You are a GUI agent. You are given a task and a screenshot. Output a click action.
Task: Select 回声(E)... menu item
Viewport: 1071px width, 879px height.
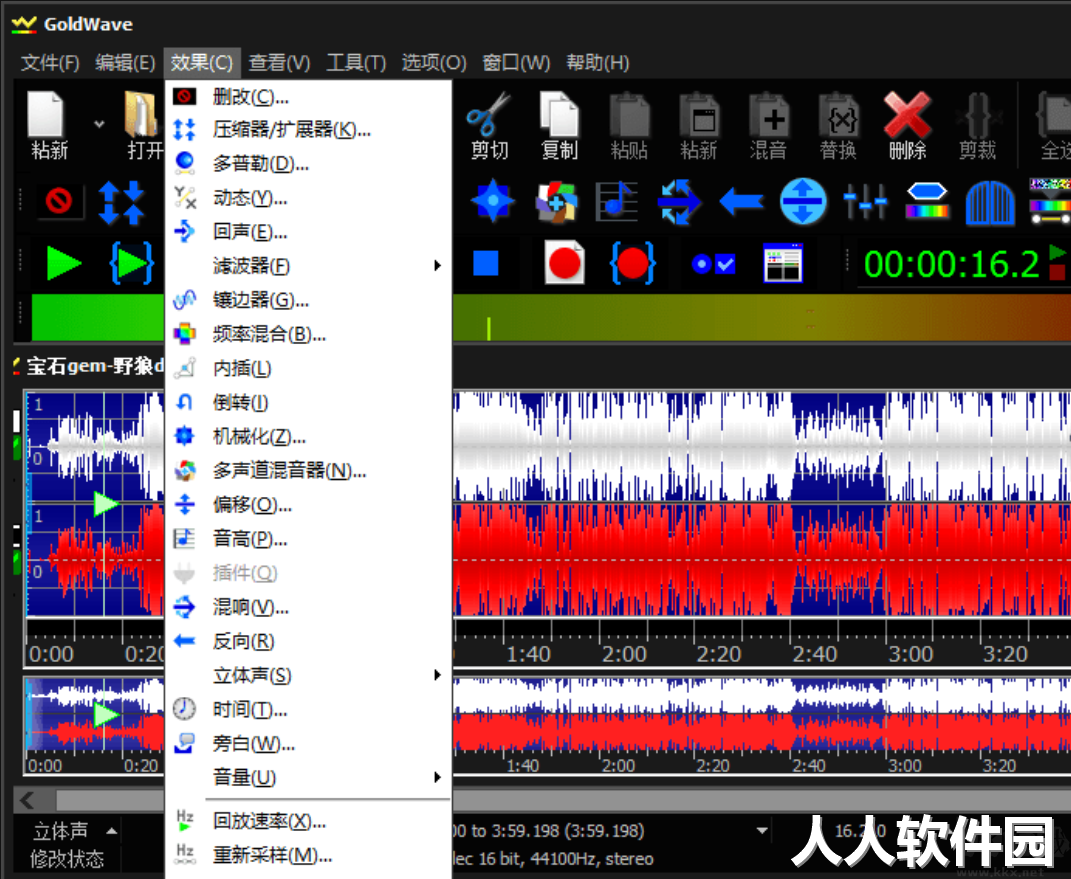[x=308, y=232]
